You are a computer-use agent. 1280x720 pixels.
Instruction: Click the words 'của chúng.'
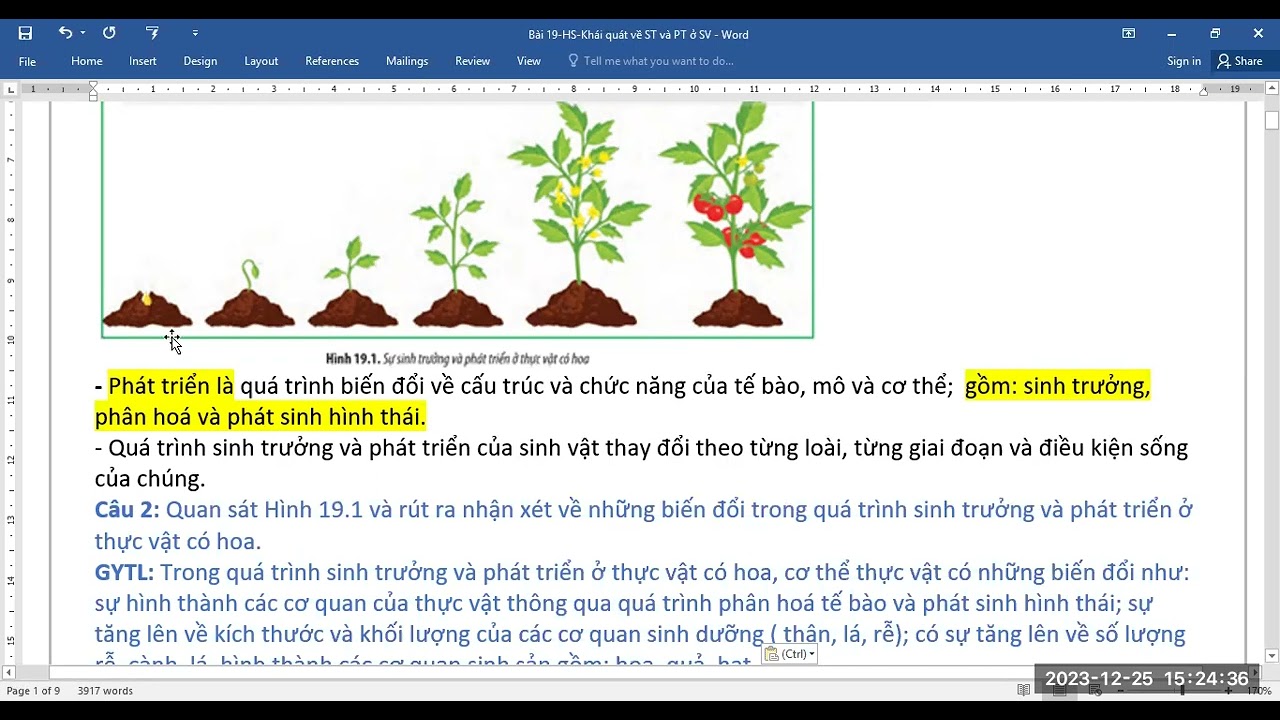[x=150, y=479]
